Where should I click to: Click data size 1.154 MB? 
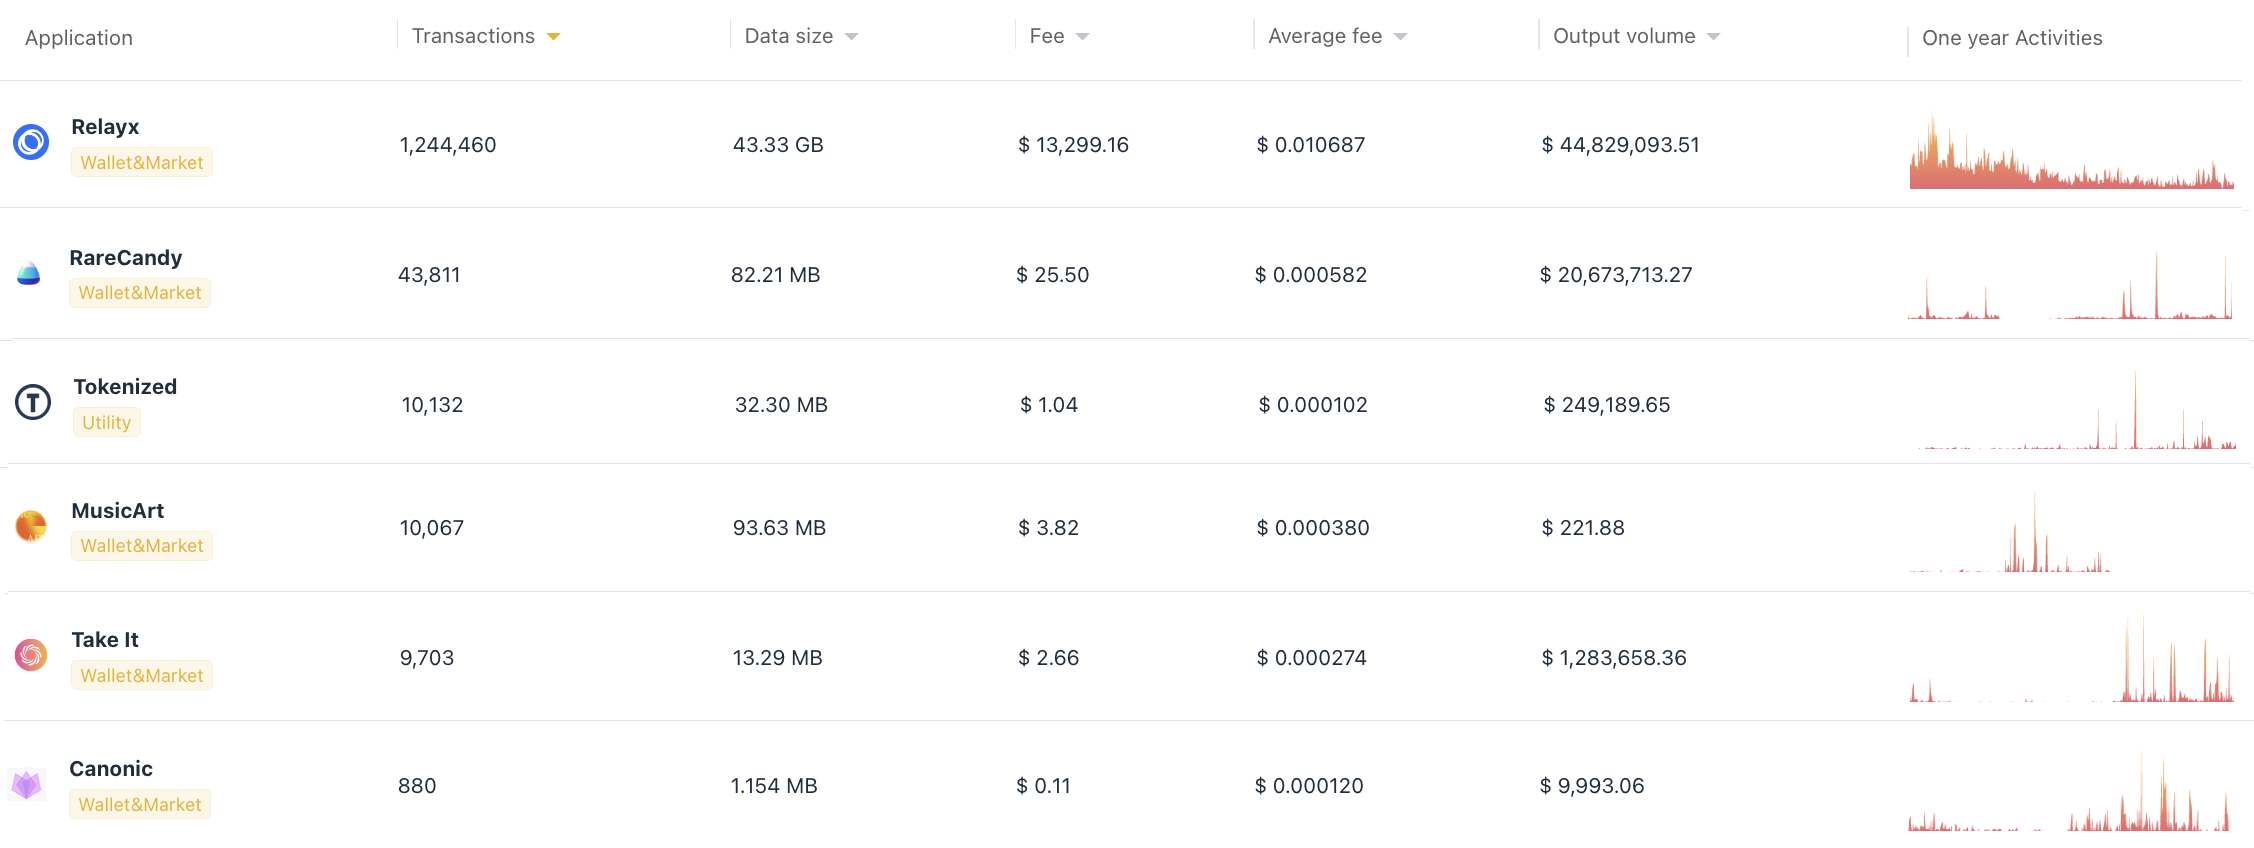pyautogui.click(x=774, y=786)
